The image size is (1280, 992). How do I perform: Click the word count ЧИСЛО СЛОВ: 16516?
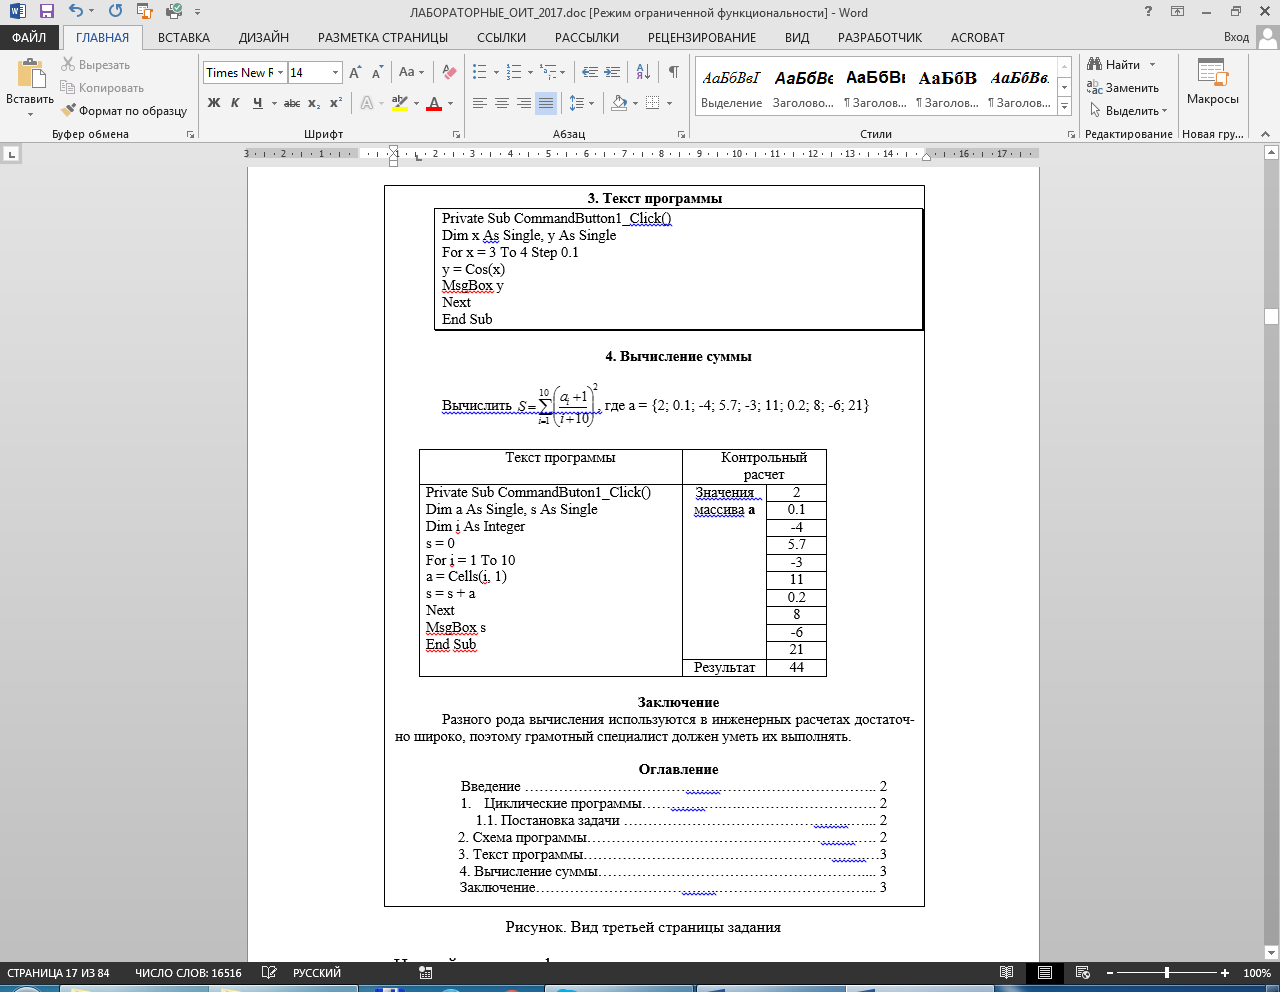[x=188, y=973]
